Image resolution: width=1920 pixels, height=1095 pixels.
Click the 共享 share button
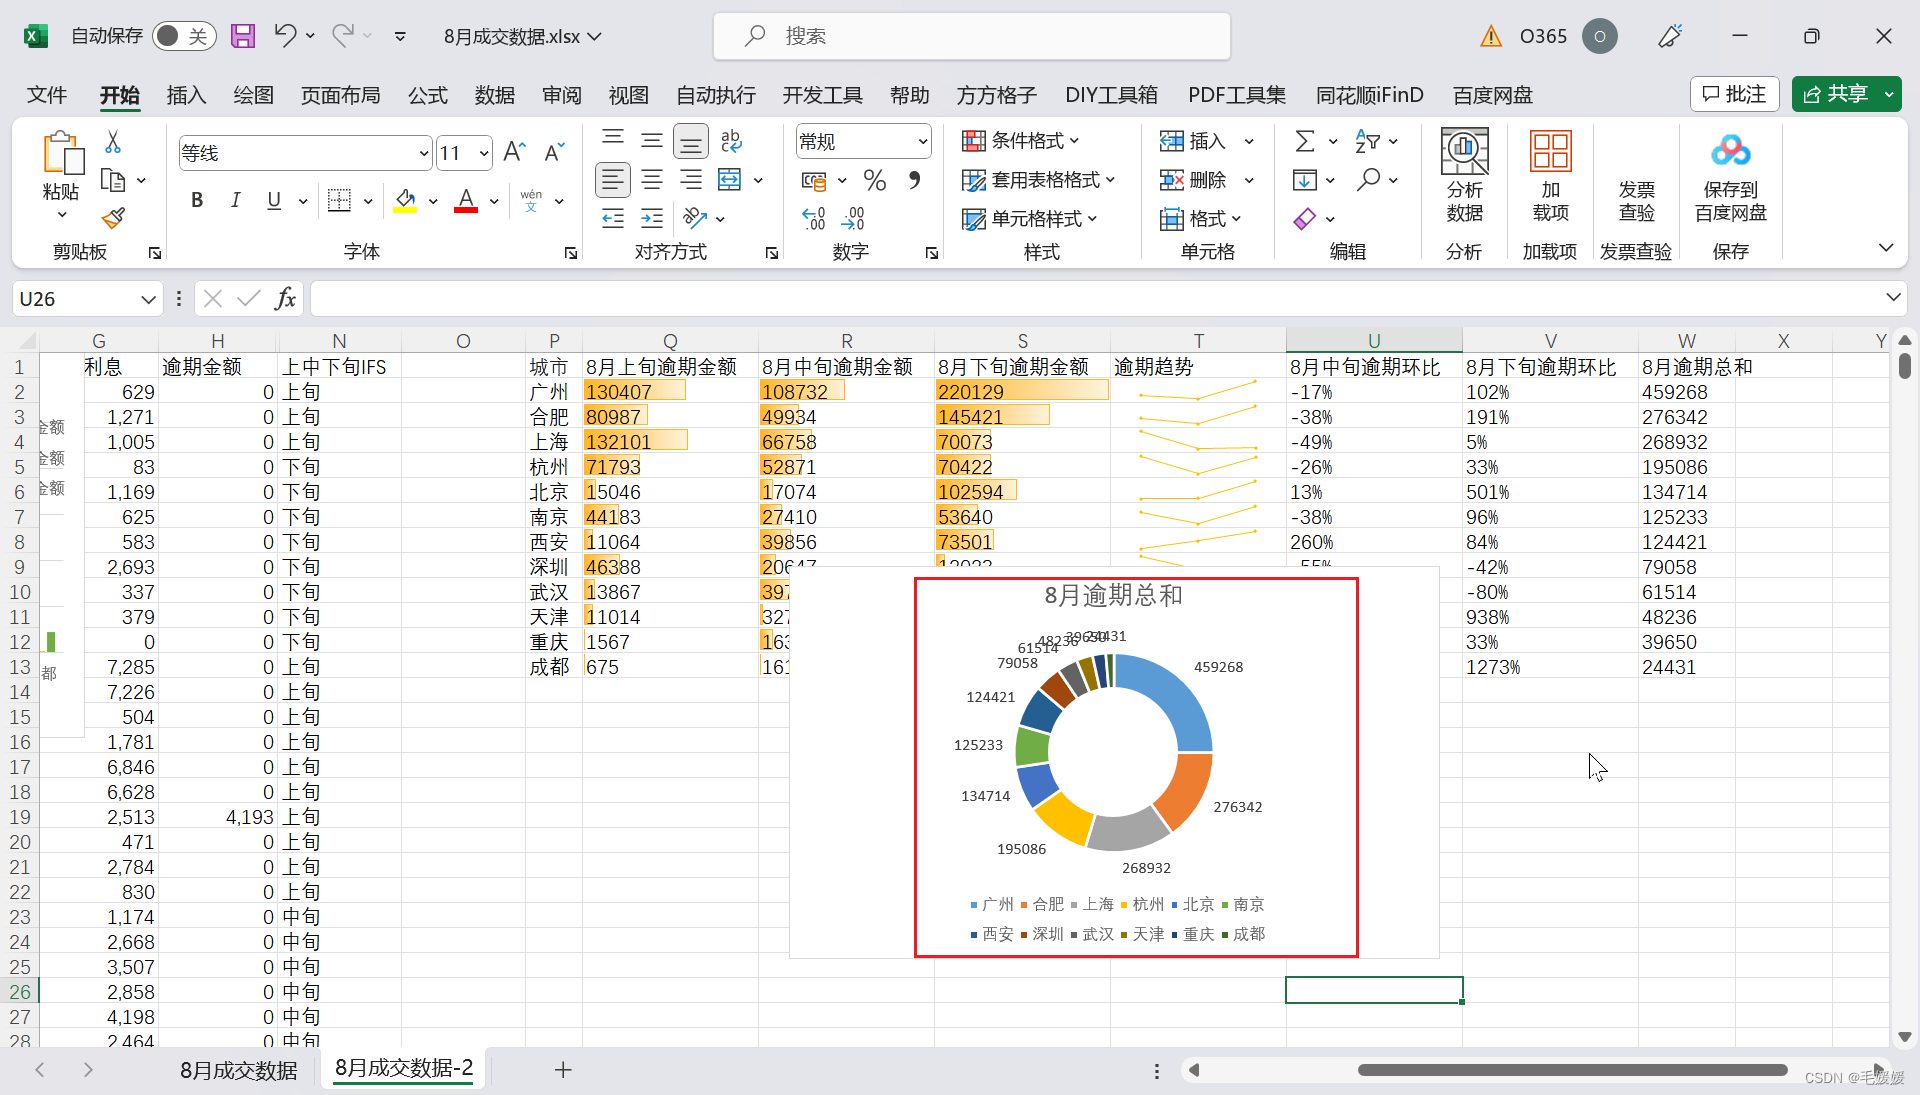pos(1836,94)
